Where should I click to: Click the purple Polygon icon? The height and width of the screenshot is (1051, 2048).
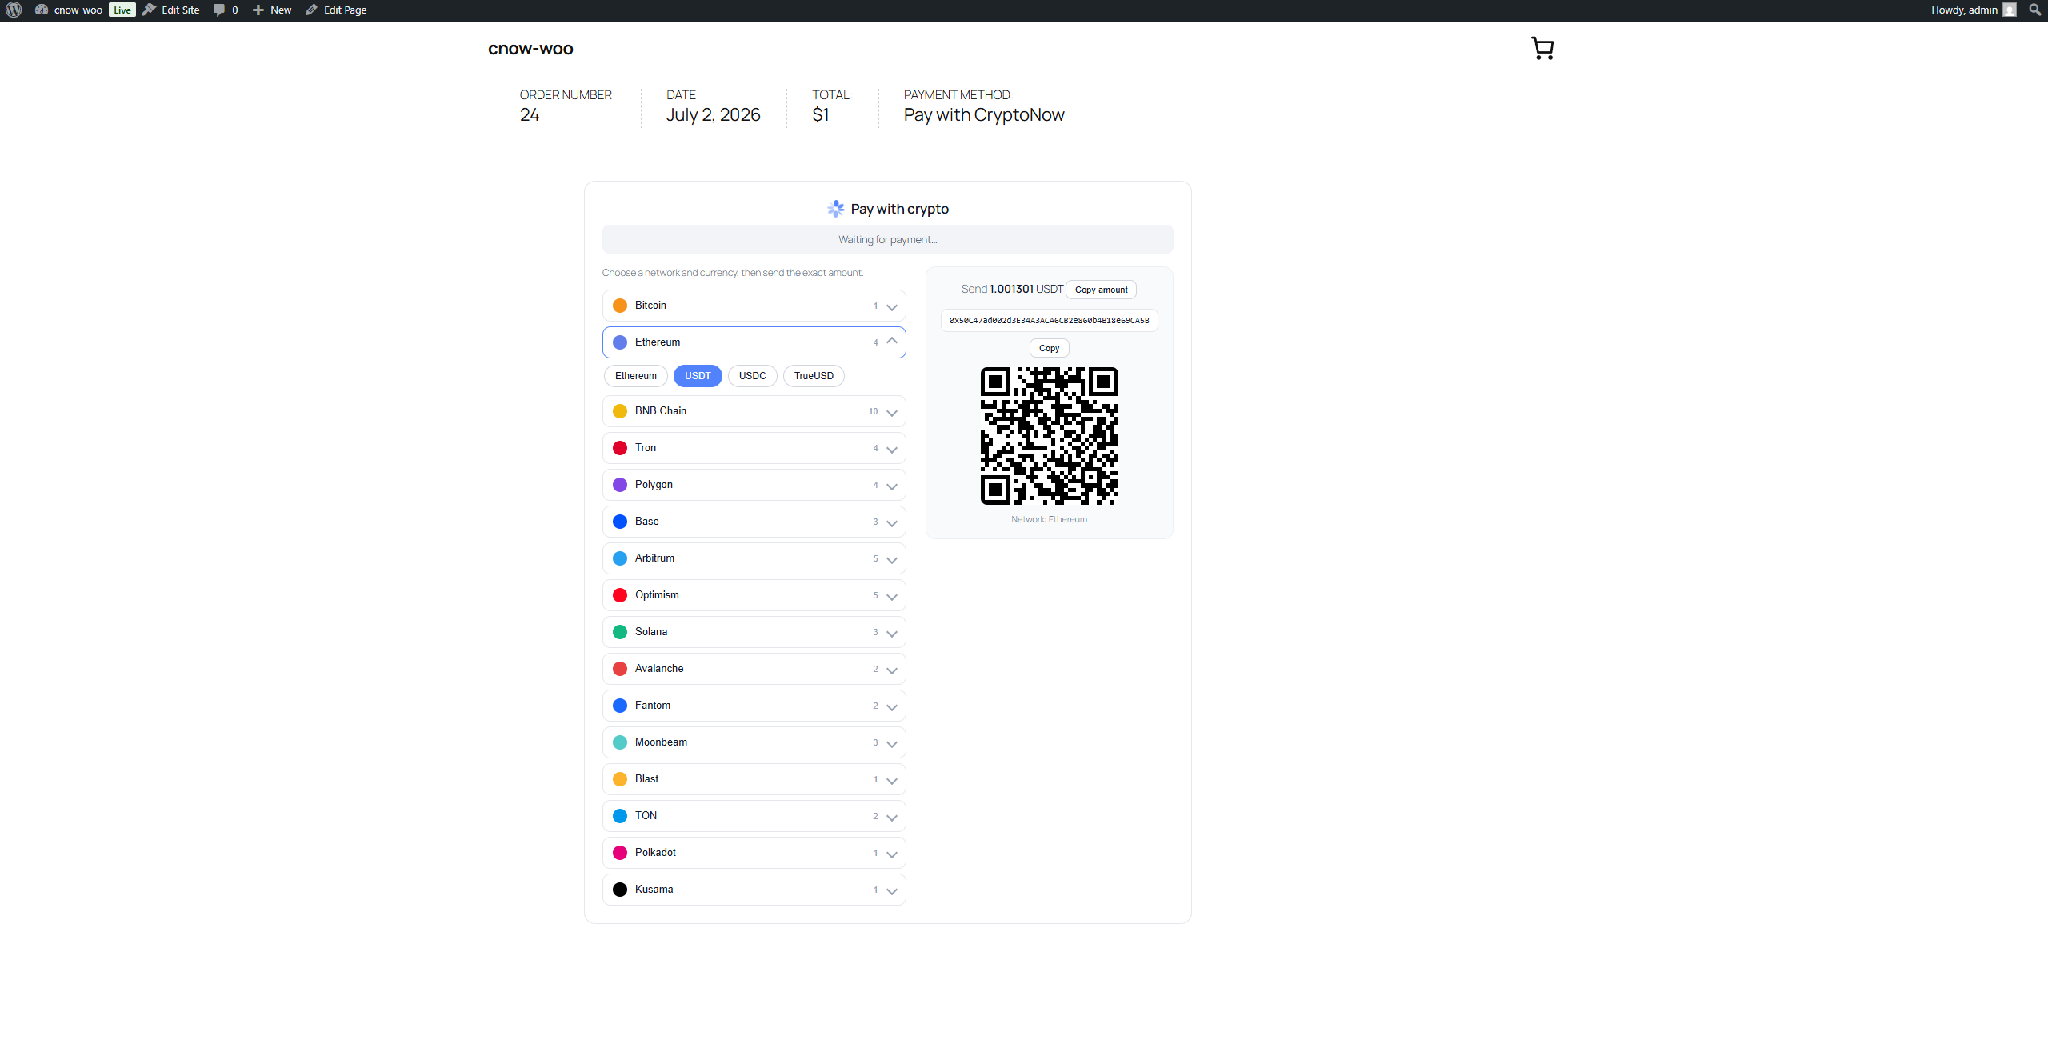click(620, 485)
